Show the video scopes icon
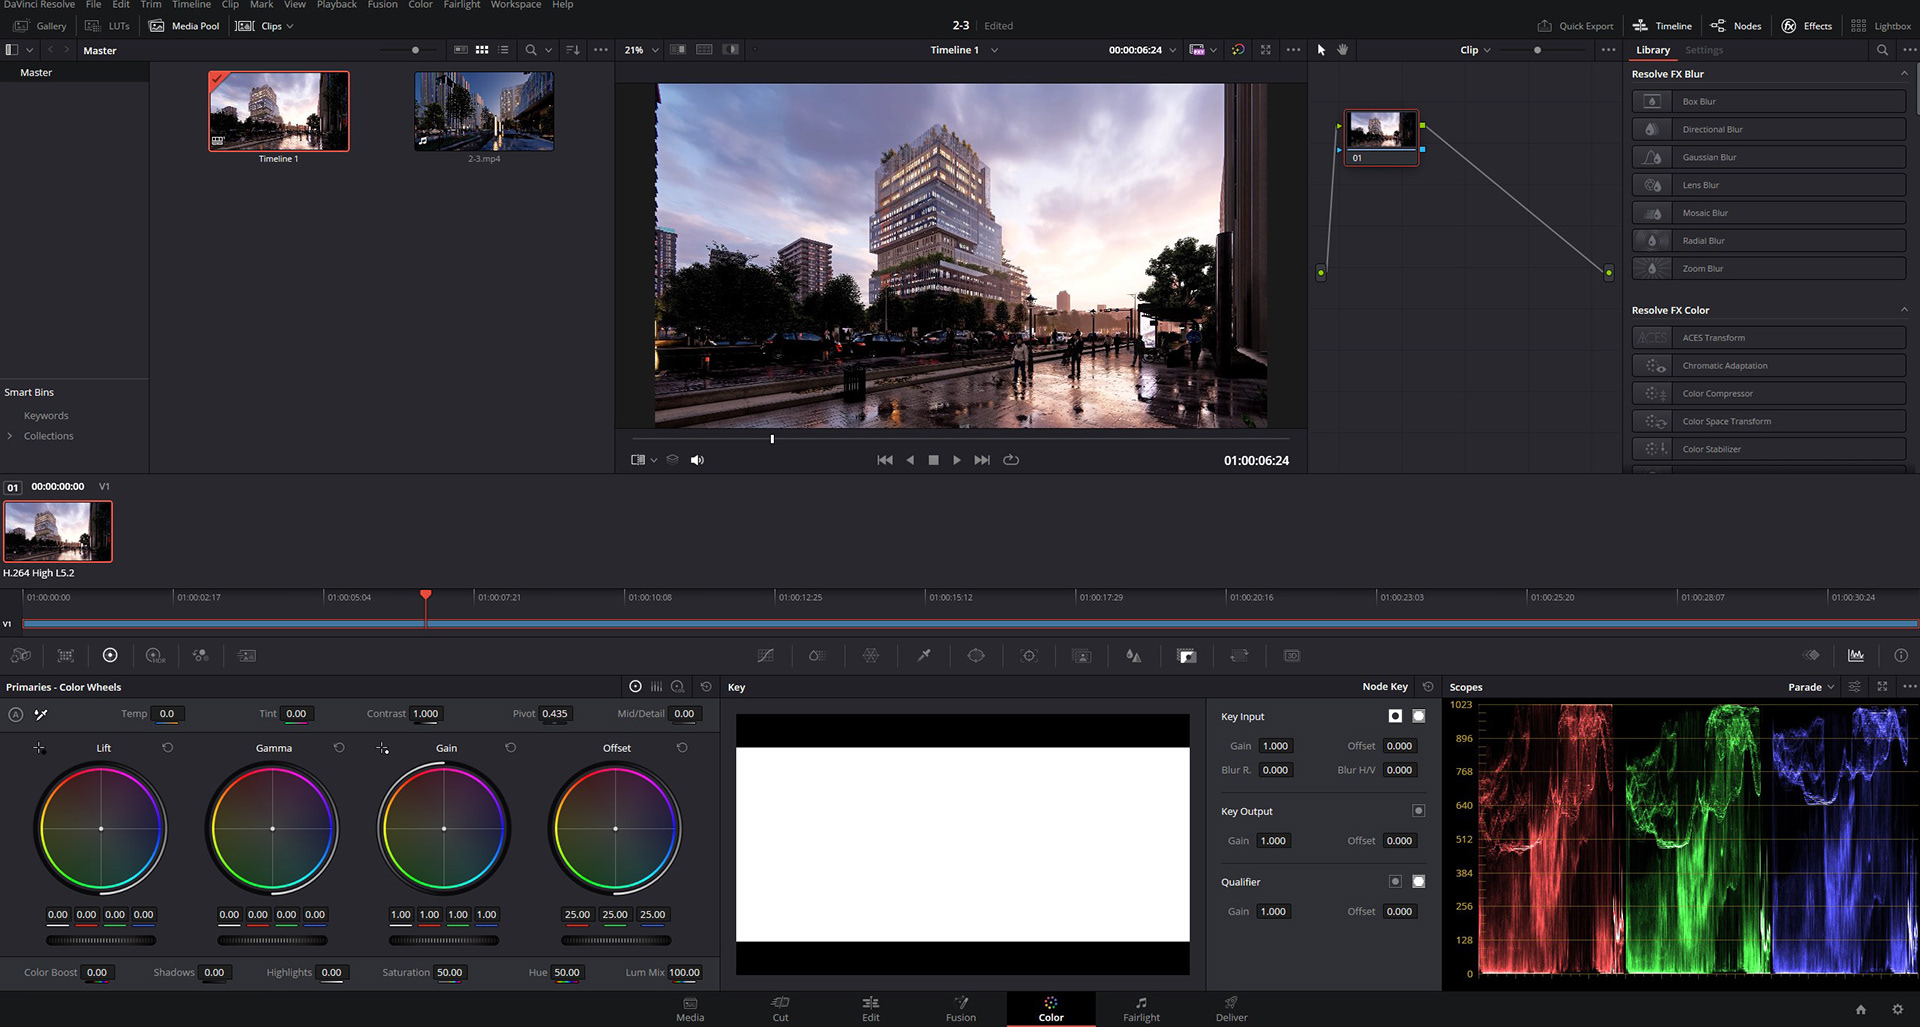The image size is (1920, 1027). 1856,656
